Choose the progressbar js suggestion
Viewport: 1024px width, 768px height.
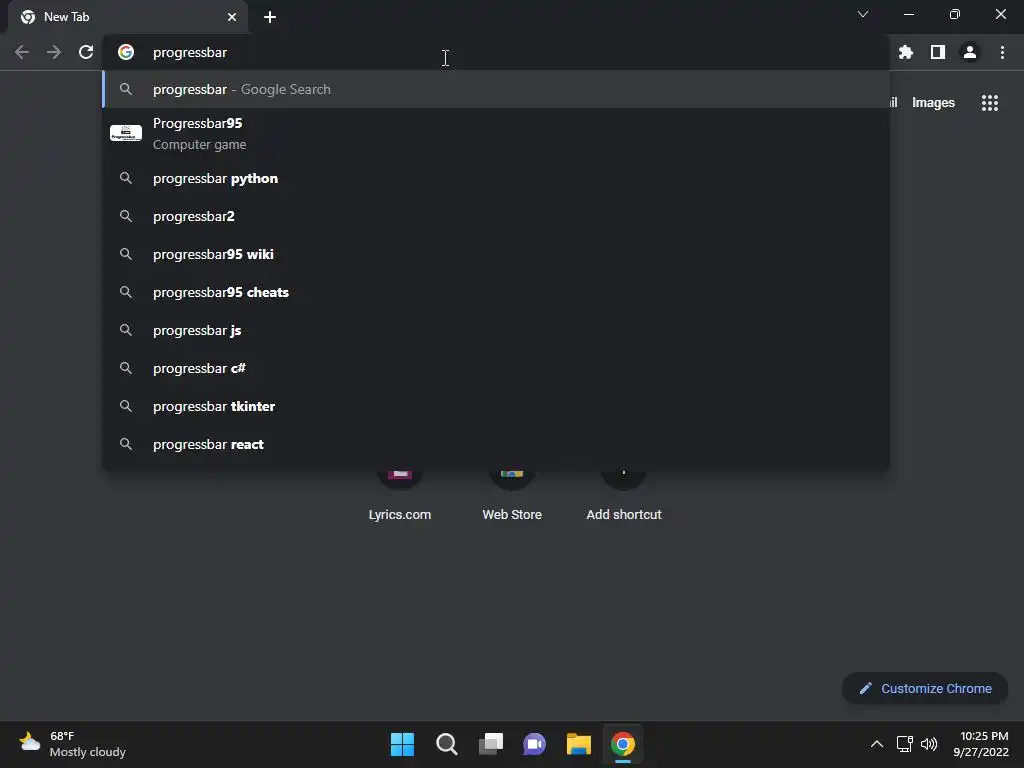(496, 330)
